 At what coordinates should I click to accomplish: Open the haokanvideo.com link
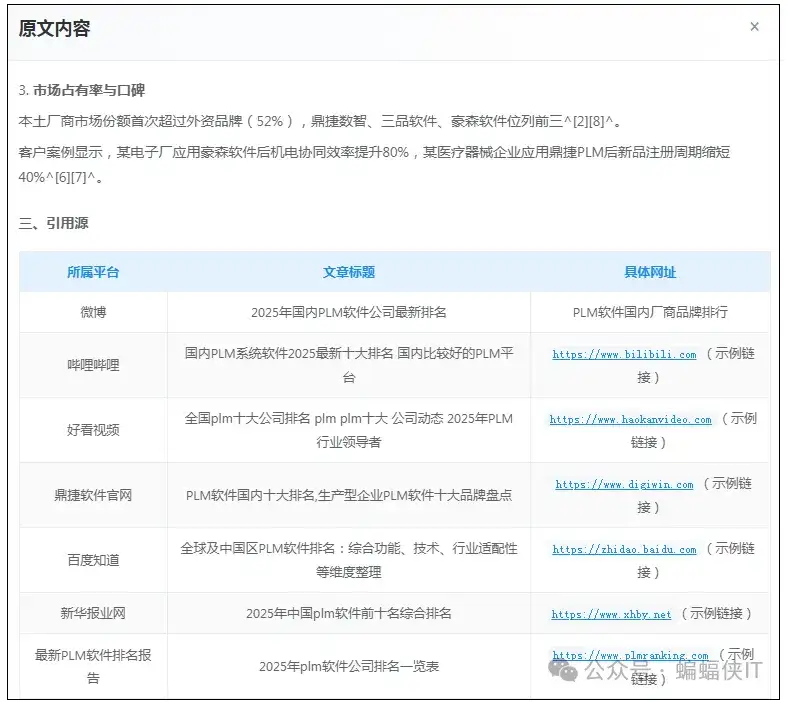pyautogui.click(x=630, y=419)
